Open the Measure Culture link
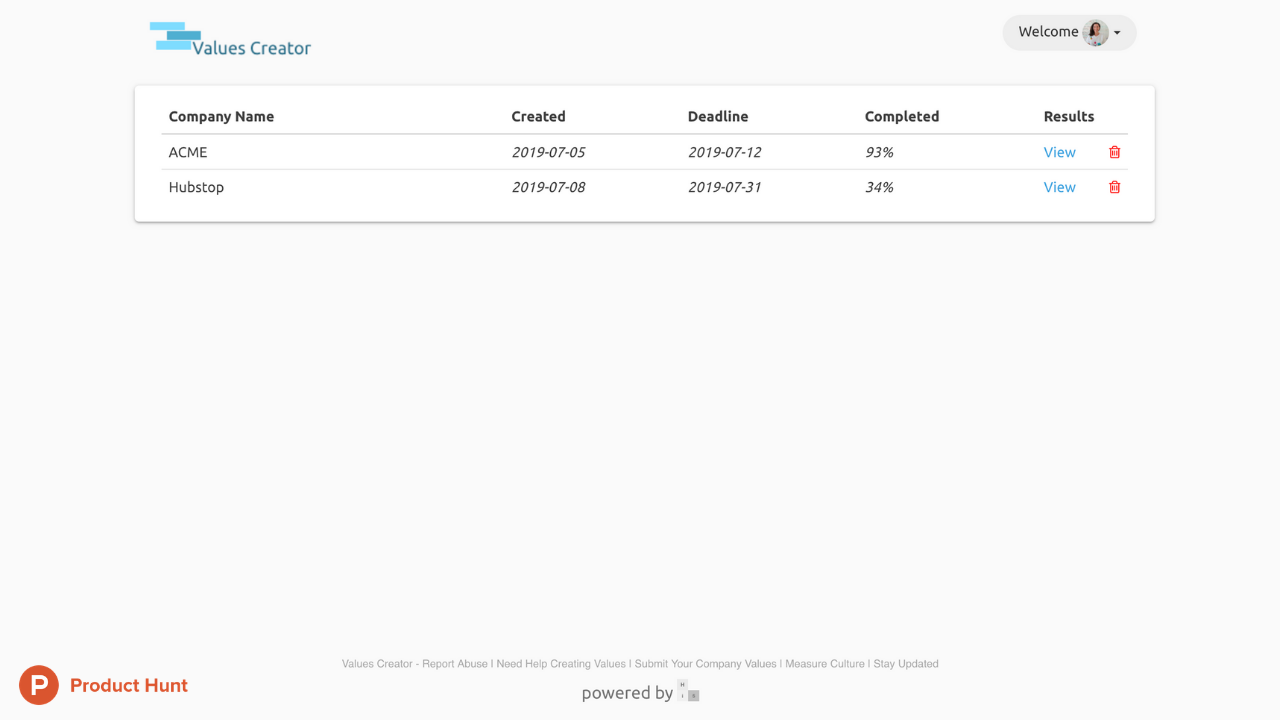 (825, 663)
